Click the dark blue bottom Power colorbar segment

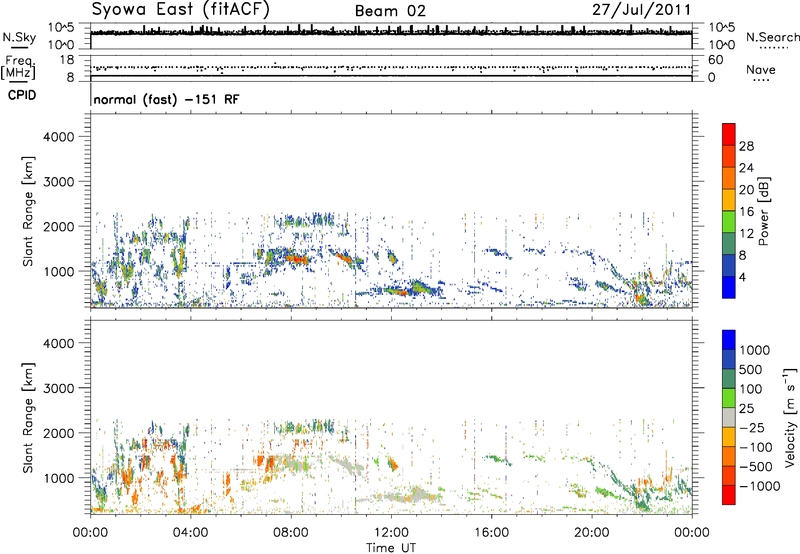pyautogui.click(x=729, y=287)
